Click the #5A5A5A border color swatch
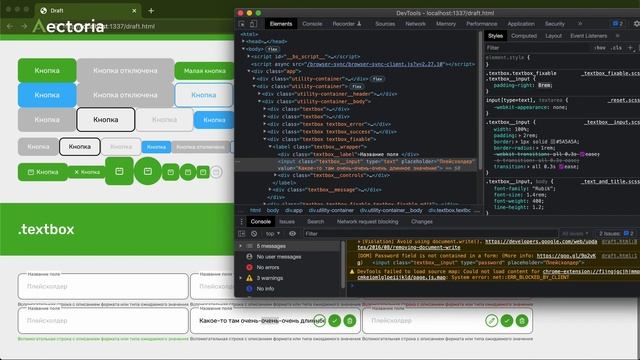This screenshot has height=360, width=640. pyautogui.click(x=553, y=142)
